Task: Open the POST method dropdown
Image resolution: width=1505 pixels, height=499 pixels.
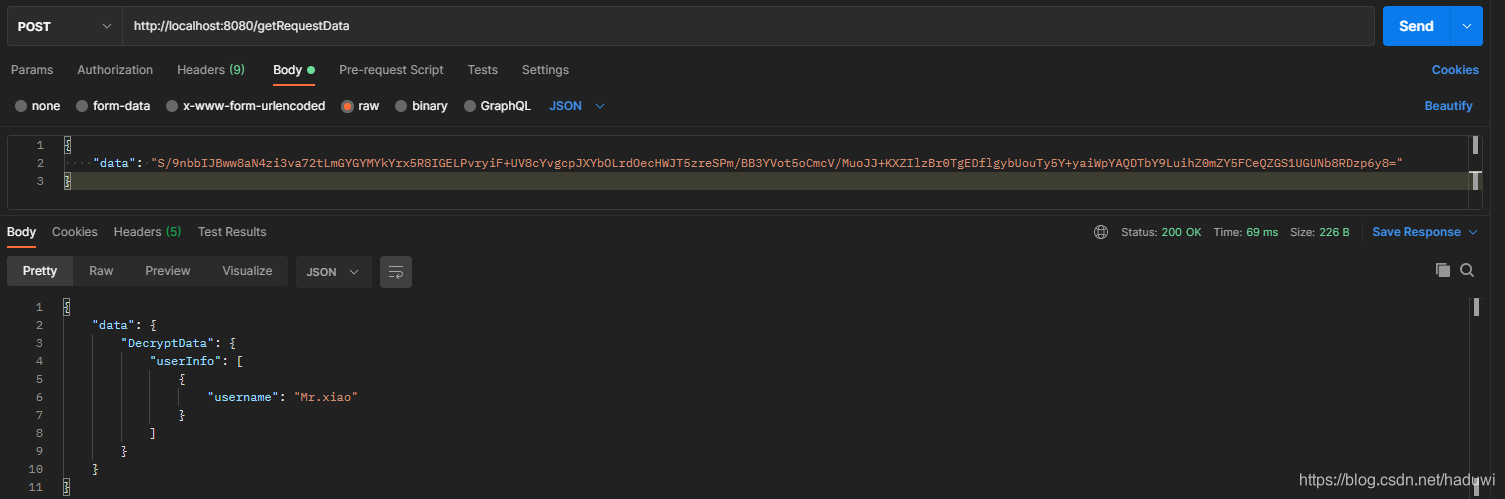Action: (65, 26)
